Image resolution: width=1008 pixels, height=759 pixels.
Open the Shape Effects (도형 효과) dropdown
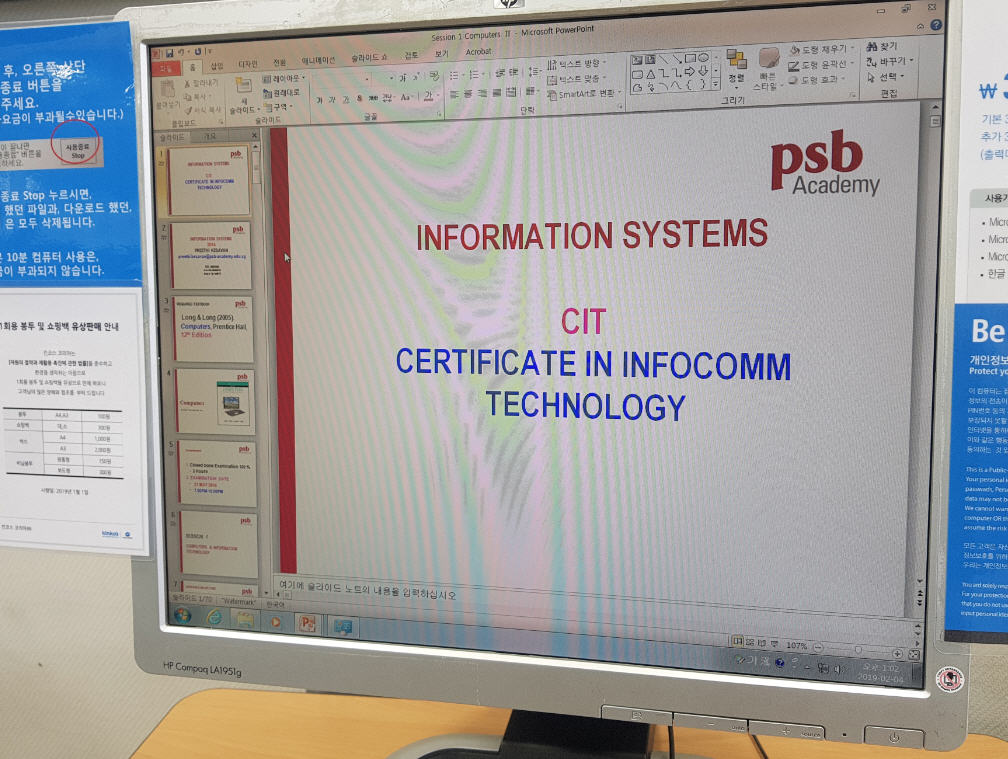click(817, 80)
